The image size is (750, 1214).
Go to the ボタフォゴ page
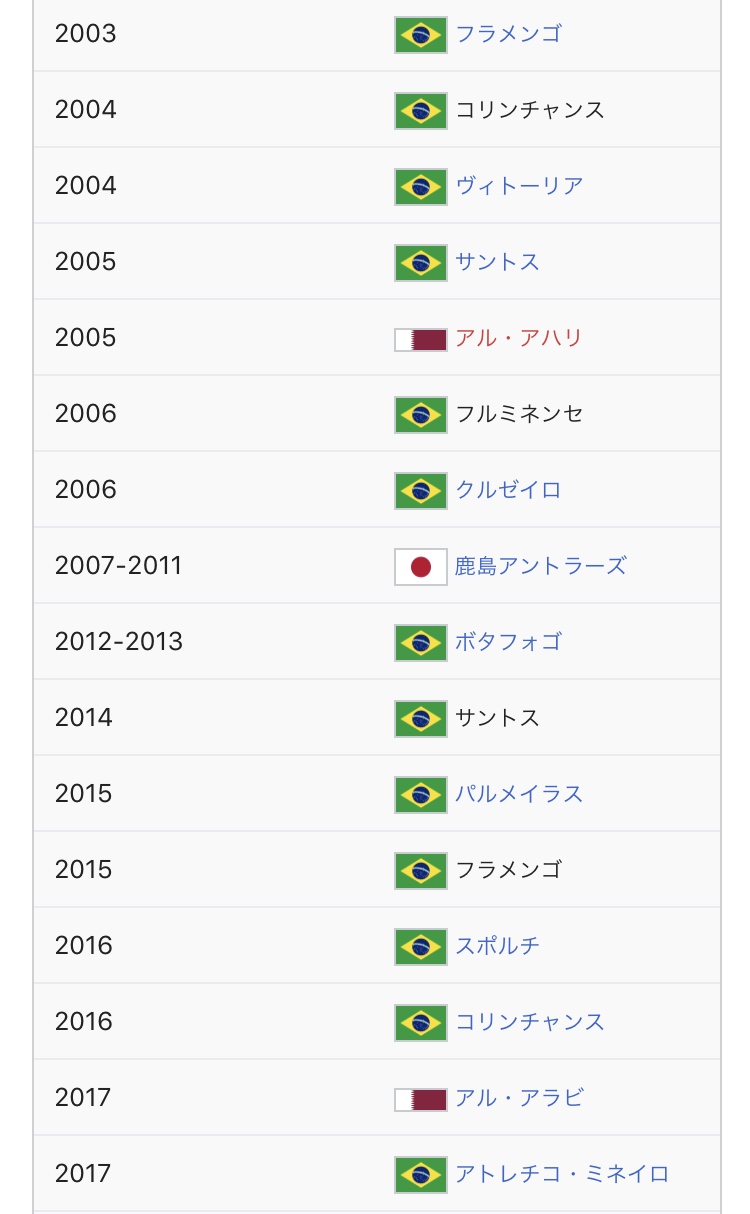click(508, 642)
